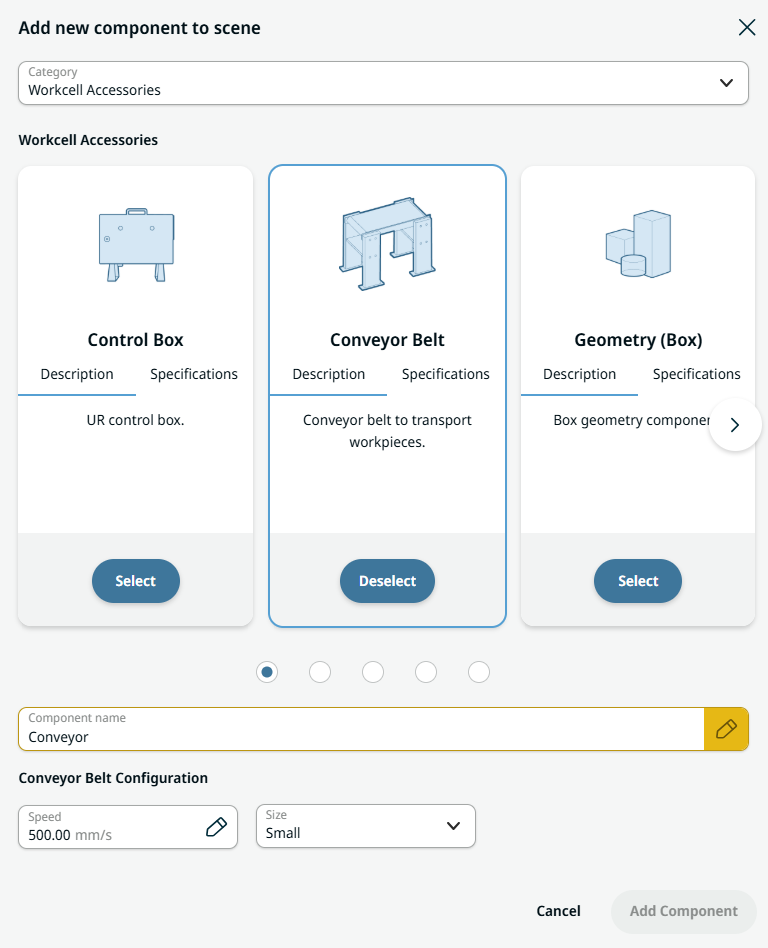
Task: Select the fourth carousel page dot
Action: coord(426,672)
